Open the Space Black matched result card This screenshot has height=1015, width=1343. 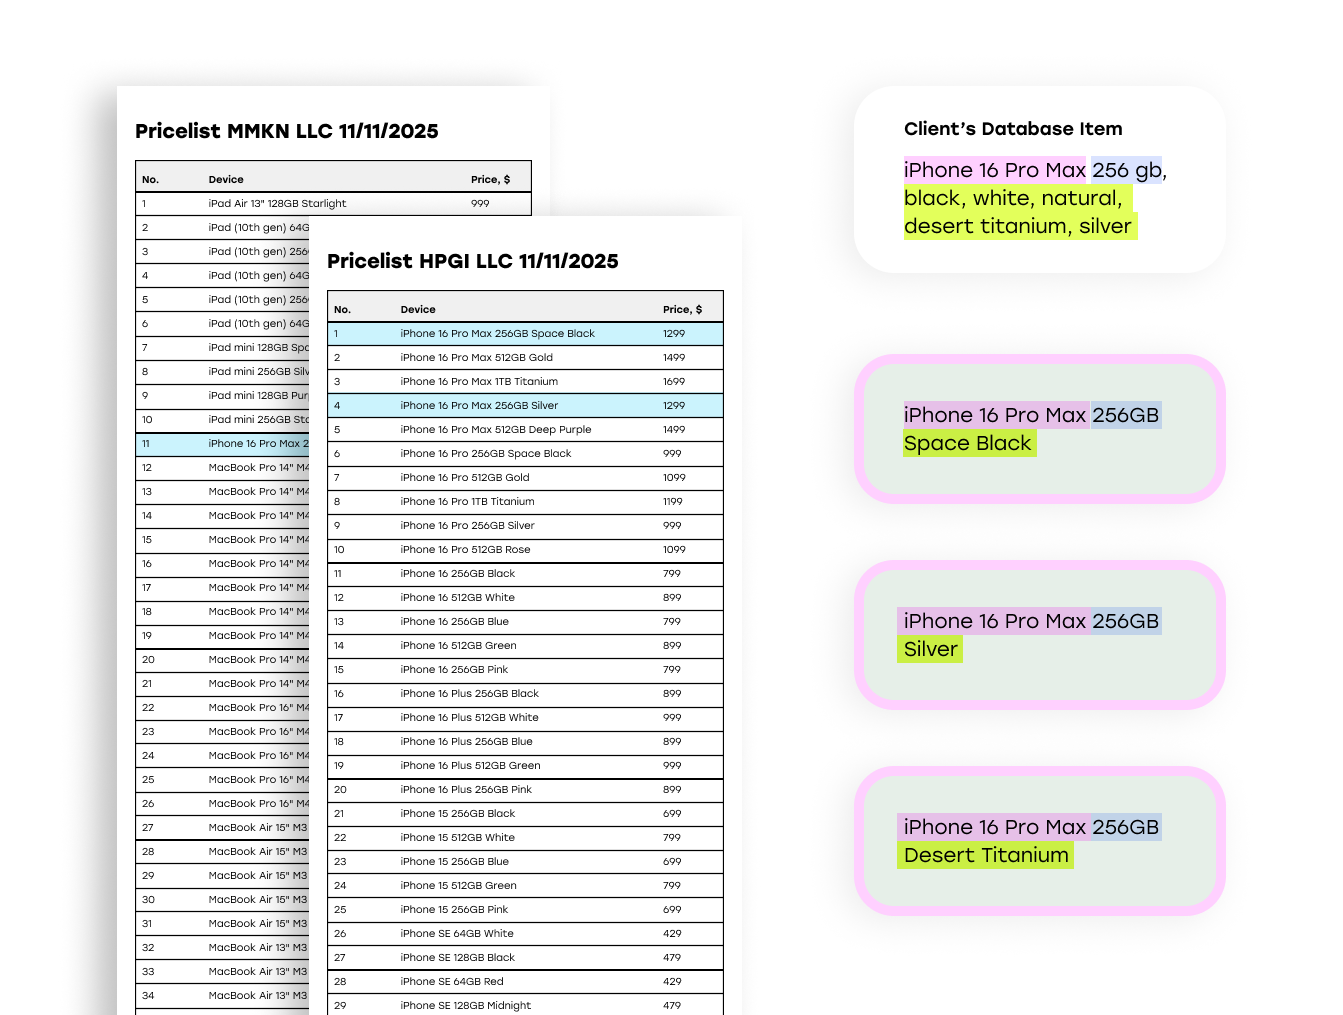[x=1039, y=429]
